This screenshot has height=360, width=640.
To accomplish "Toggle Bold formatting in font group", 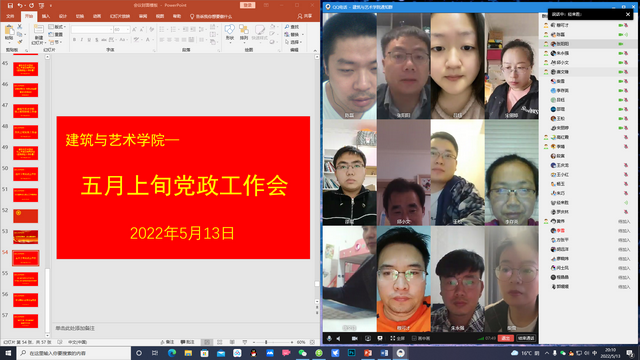I will click(74, 40).
